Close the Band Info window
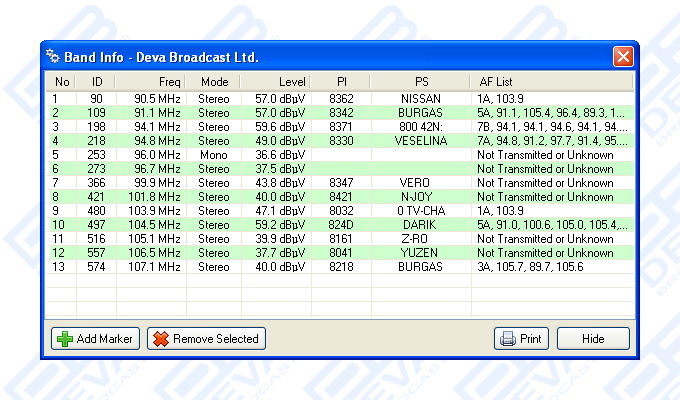The height and width of the screenshot is (400, 680). (622, 57)
